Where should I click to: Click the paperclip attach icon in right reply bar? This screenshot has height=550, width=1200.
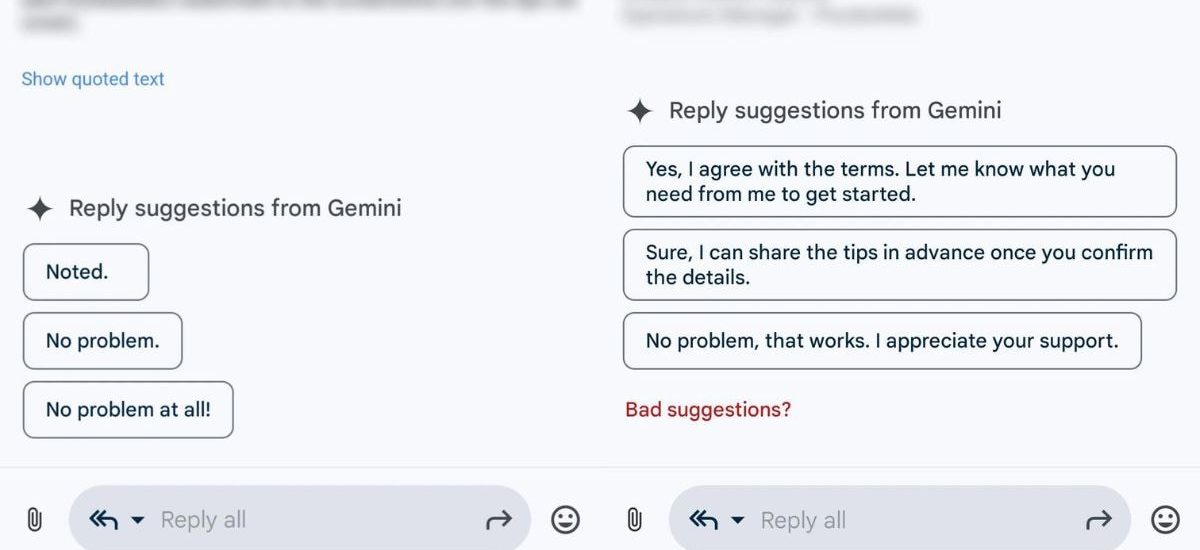pos(634,520)
